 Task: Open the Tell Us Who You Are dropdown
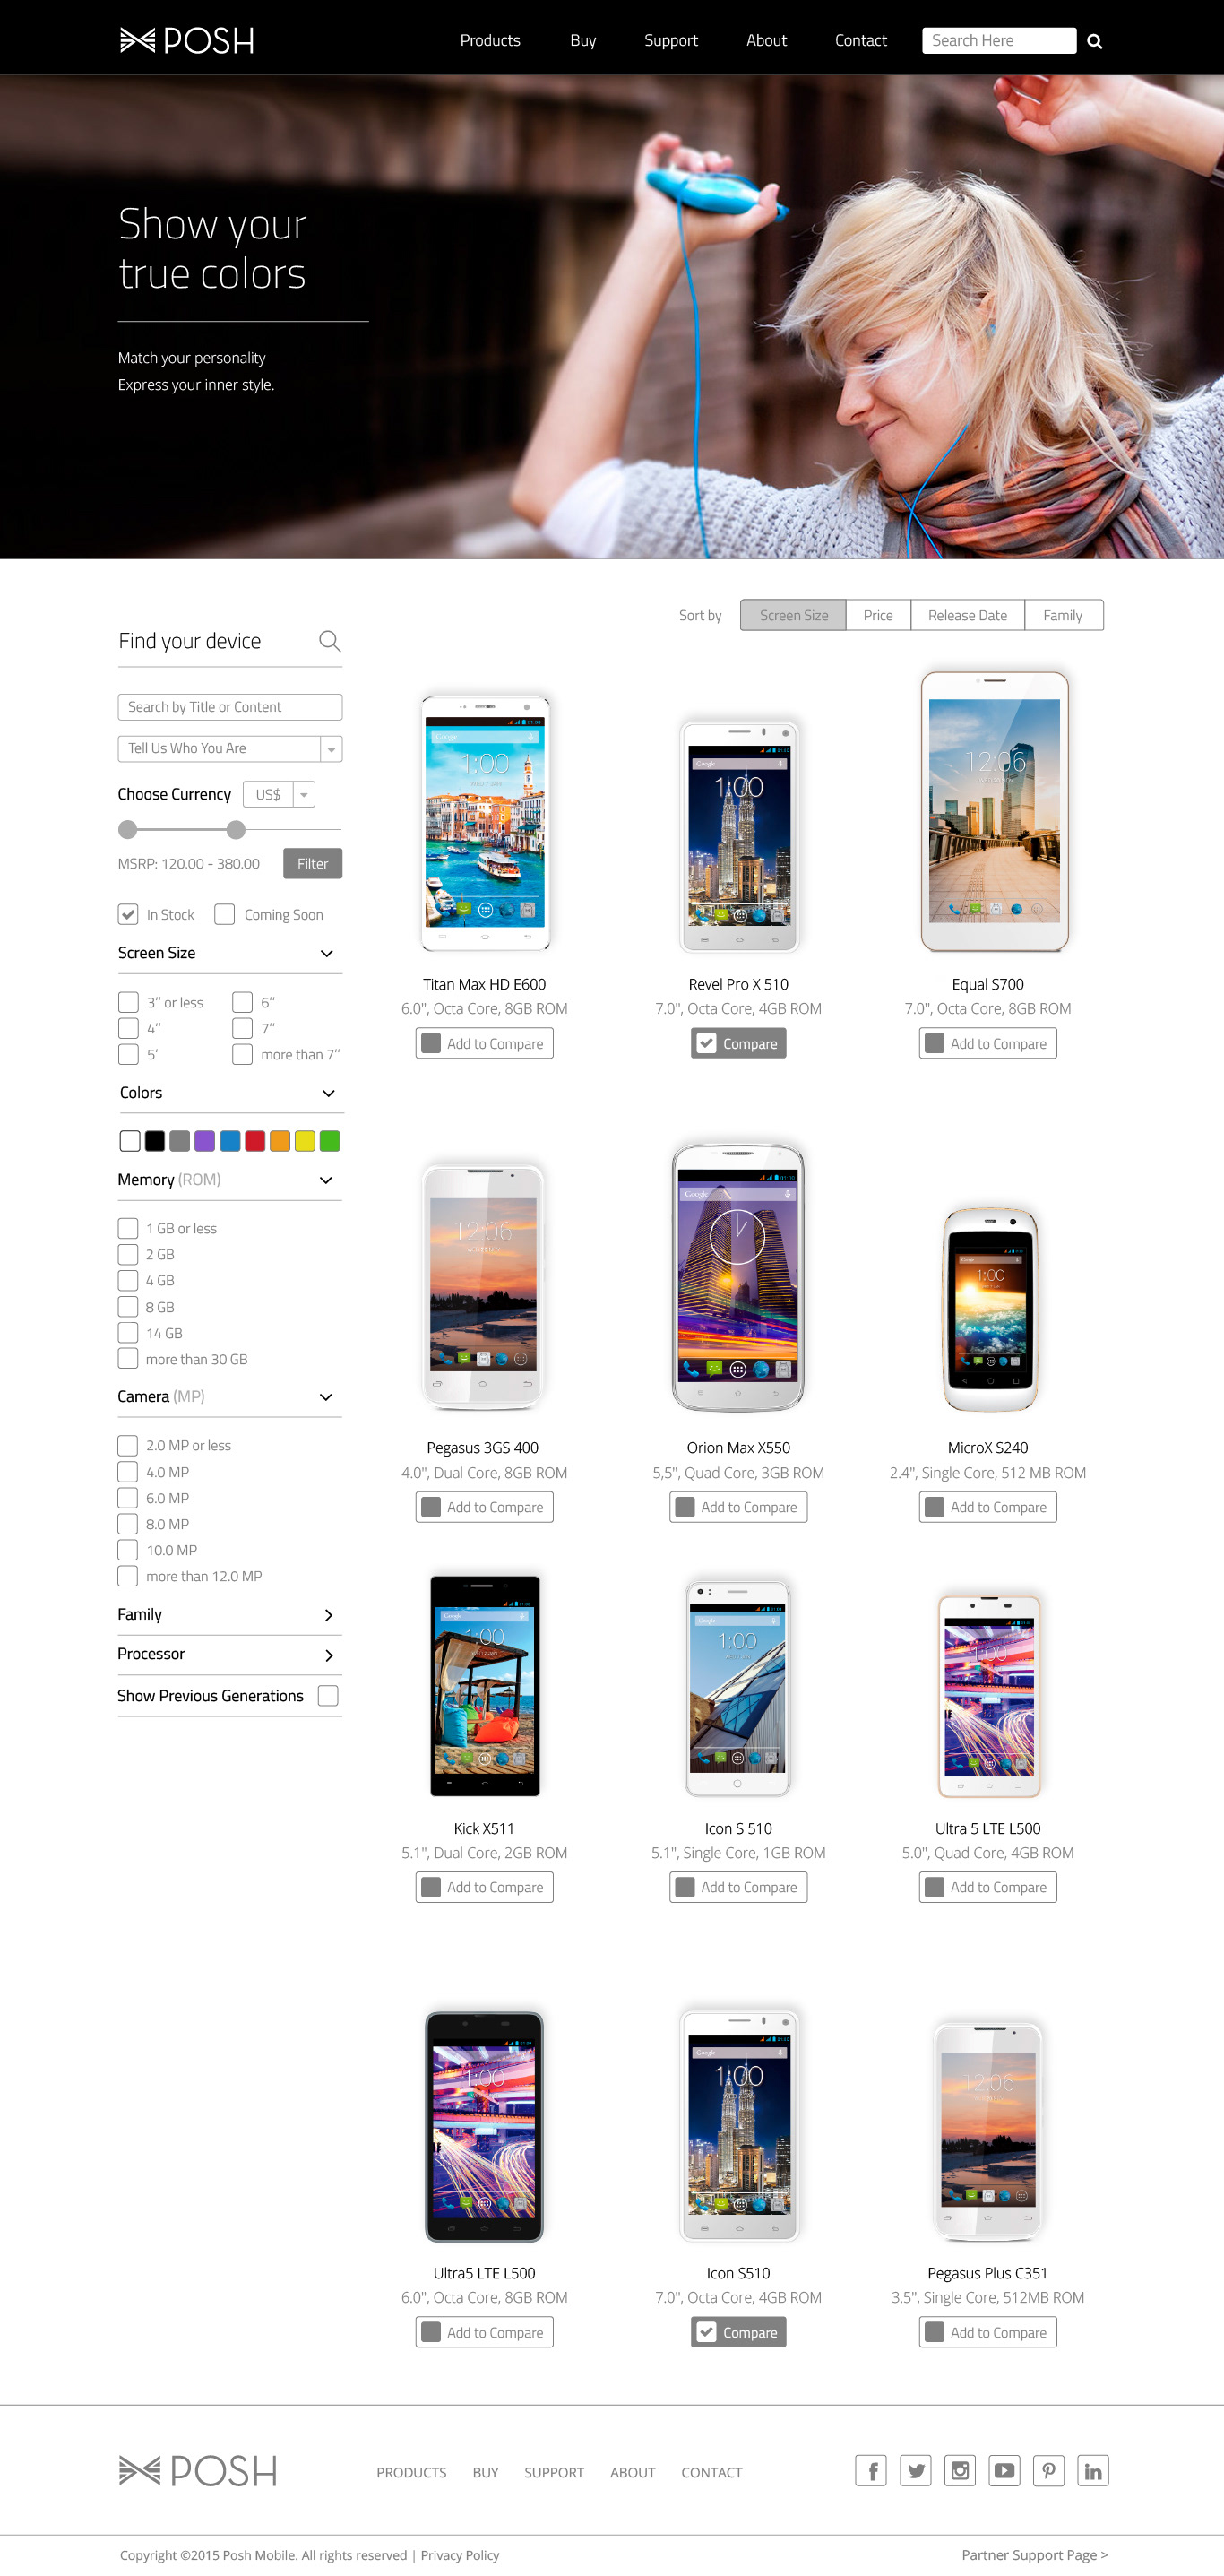click(230, 748)
